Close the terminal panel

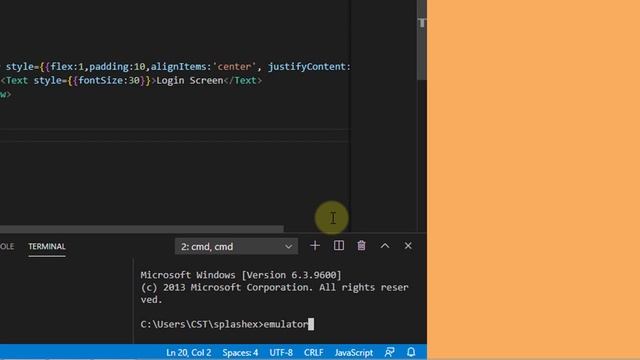408,246
